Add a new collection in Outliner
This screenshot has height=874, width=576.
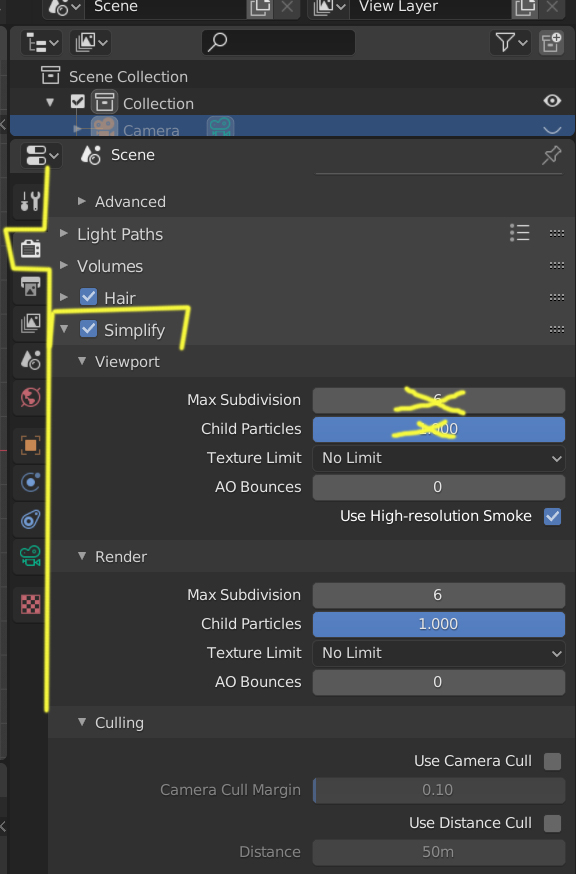click(x=551, y=42)
